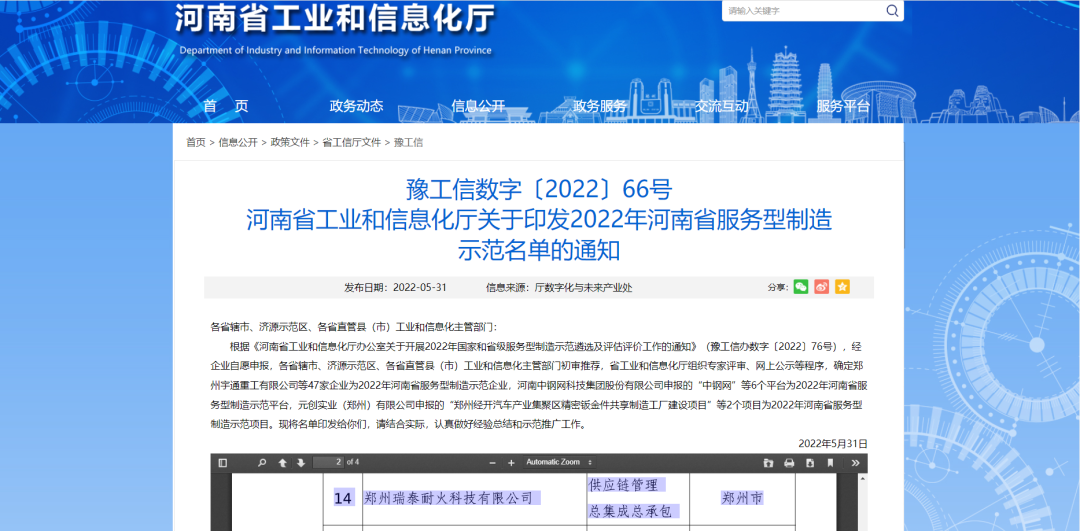Click the PDF bookmark current view icon
Screen dimensions: 1080x531
coord(830,463)
